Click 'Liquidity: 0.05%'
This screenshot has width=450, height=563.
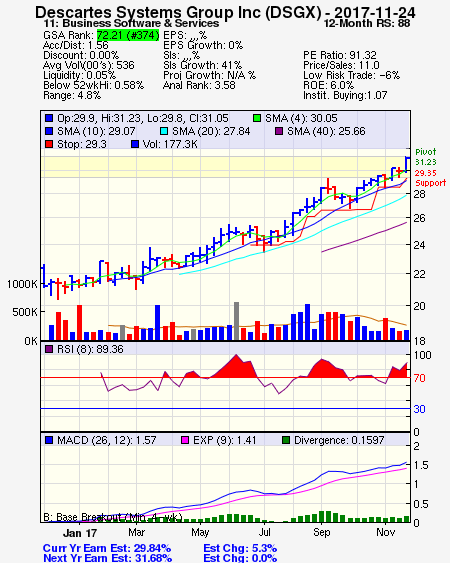point(79,75)
